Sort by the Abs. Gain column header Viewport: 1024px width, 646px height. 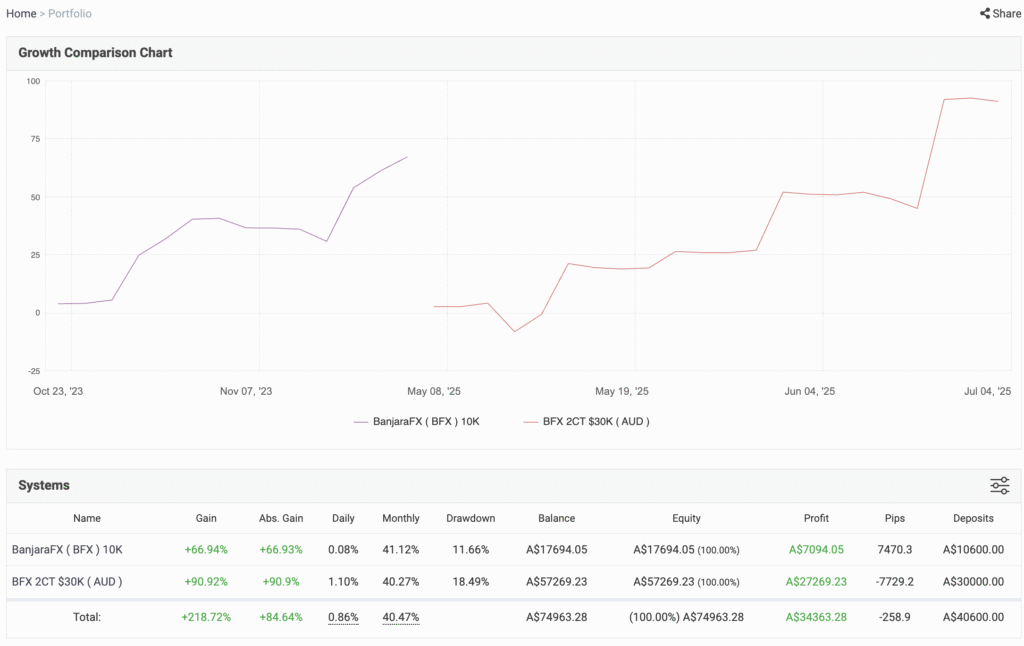pos(279,518)
